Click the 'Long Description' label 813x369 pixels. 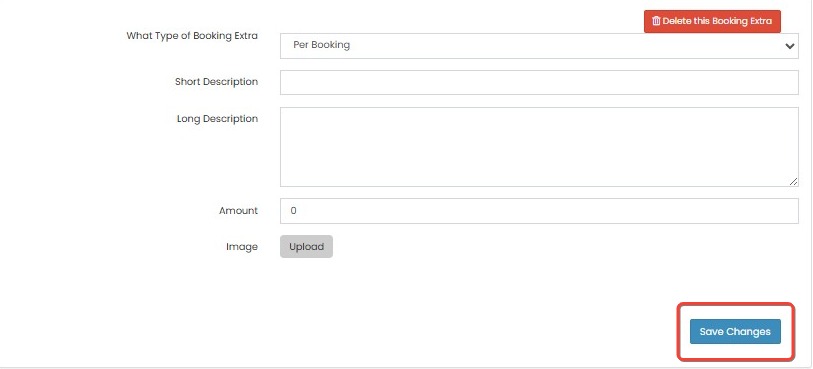pos(217,119)
